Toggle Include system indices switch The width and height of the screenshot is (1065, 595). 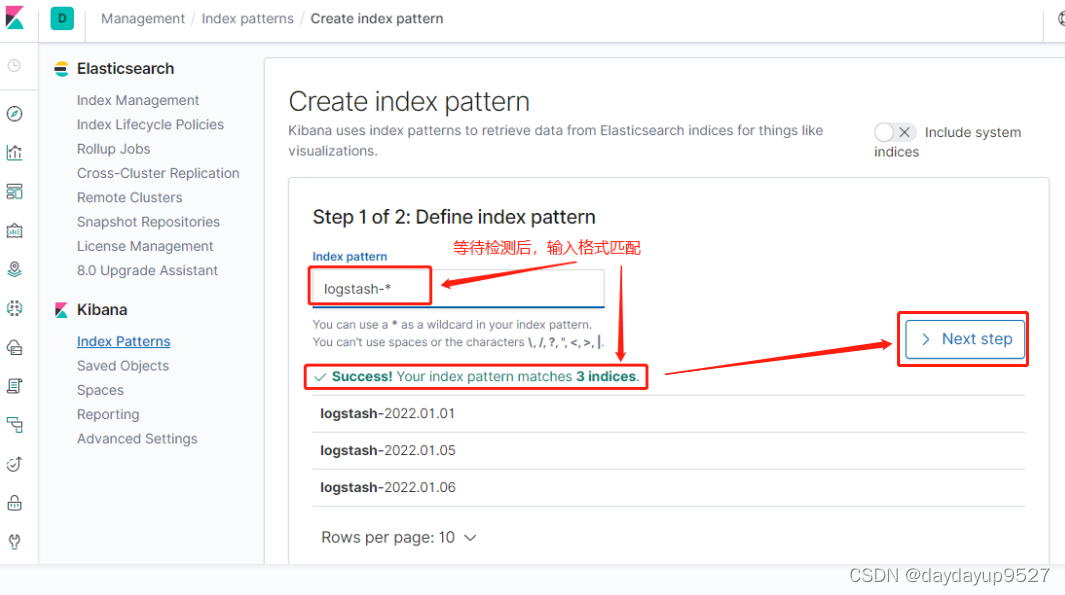coord(895,132)
